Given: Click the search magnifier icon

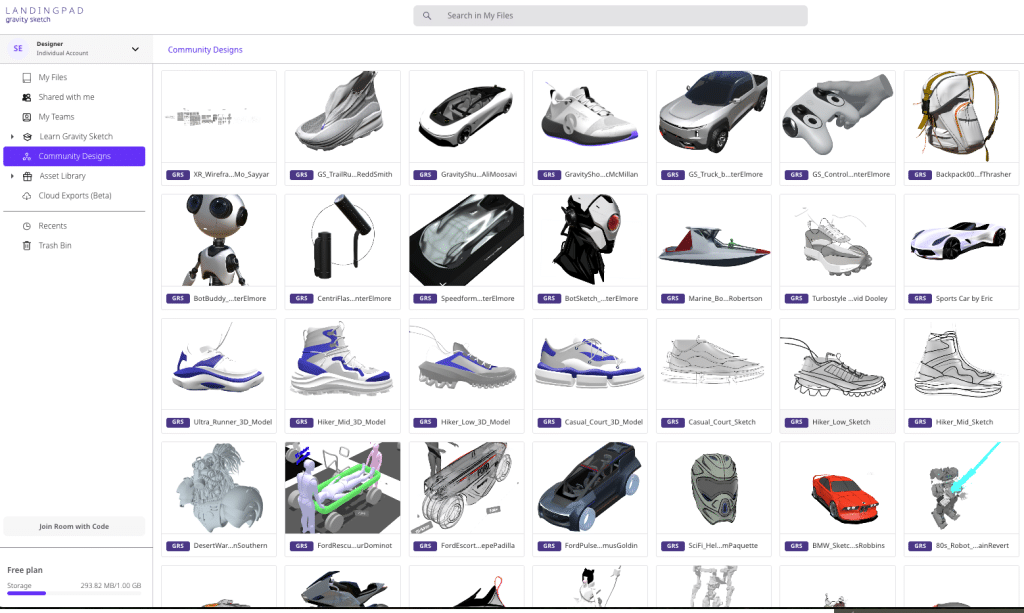Looking at the screenshot, I should pyautogui.click(x=426, y=16).
